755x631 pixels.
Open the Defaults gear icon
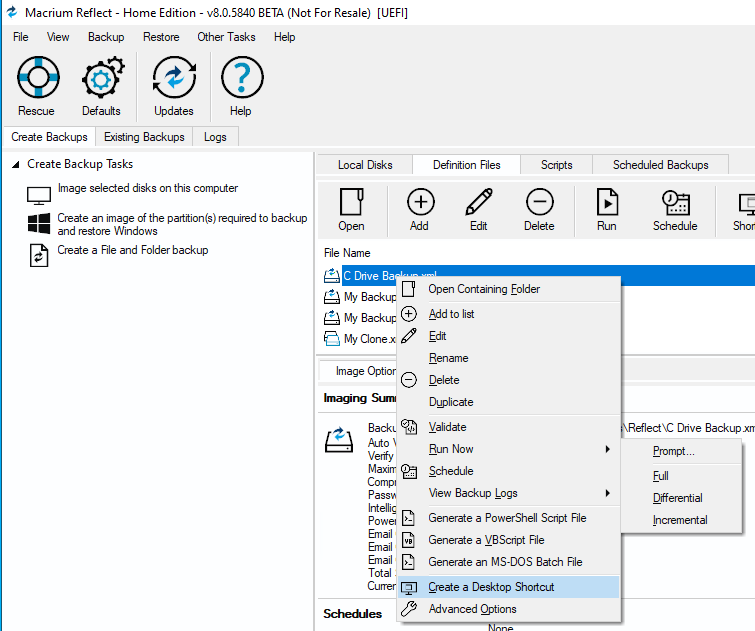click(103, 78)
